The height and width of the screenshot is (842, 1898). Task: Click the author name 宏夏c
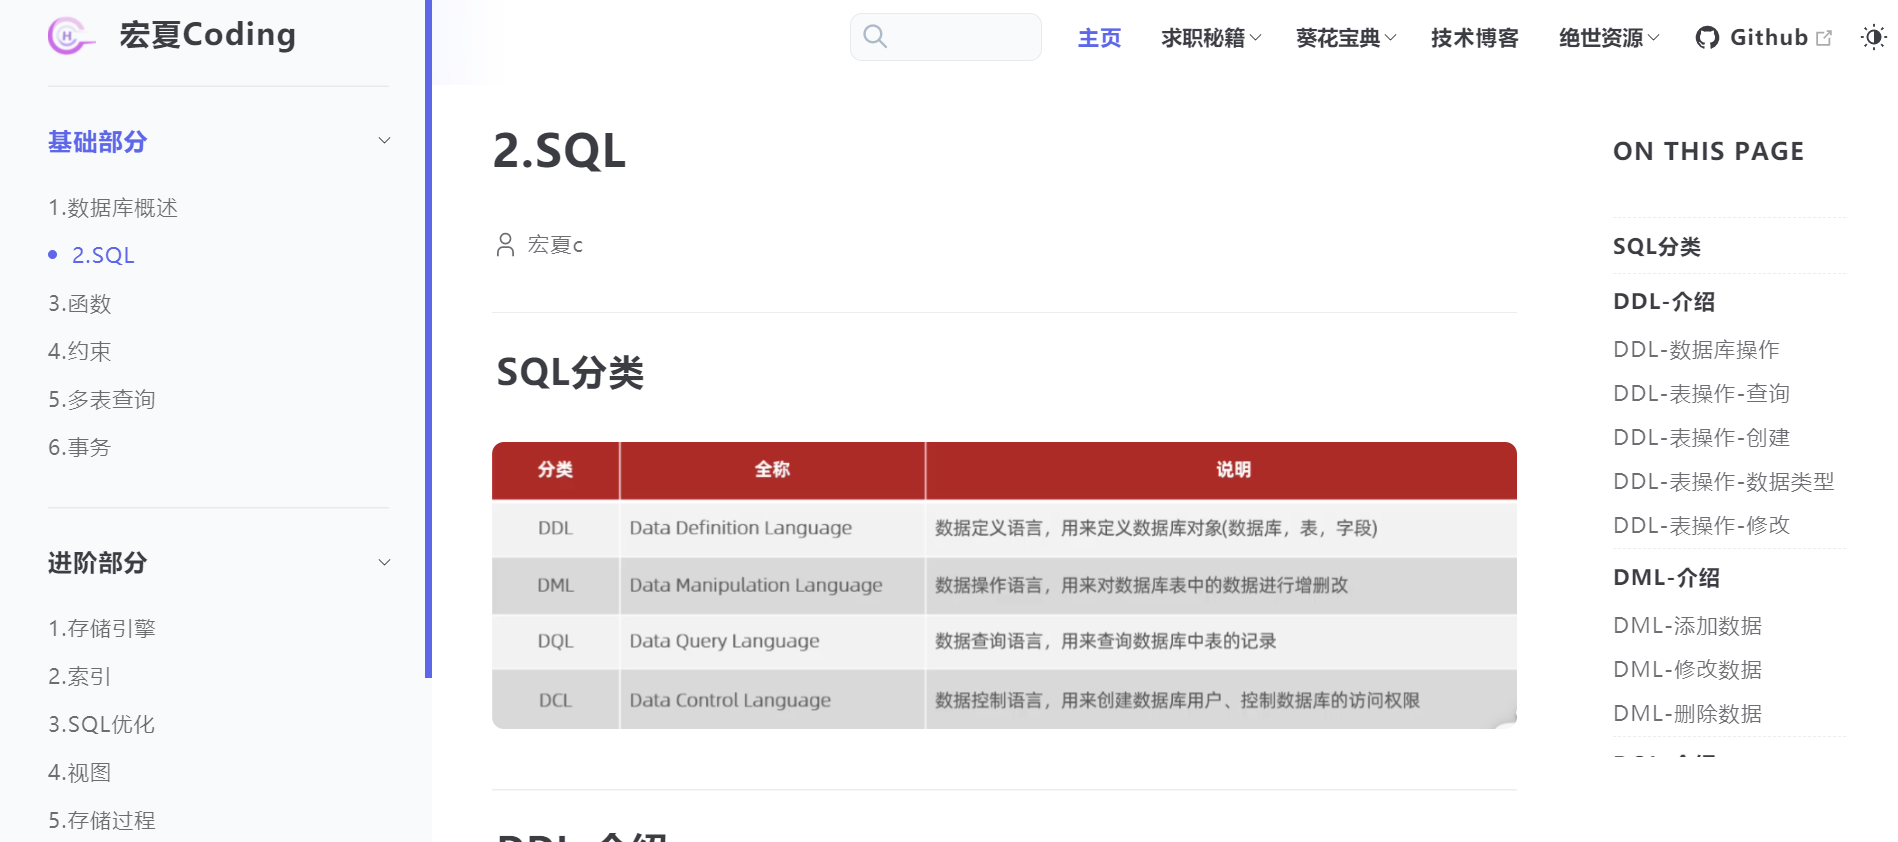point(555,245)
